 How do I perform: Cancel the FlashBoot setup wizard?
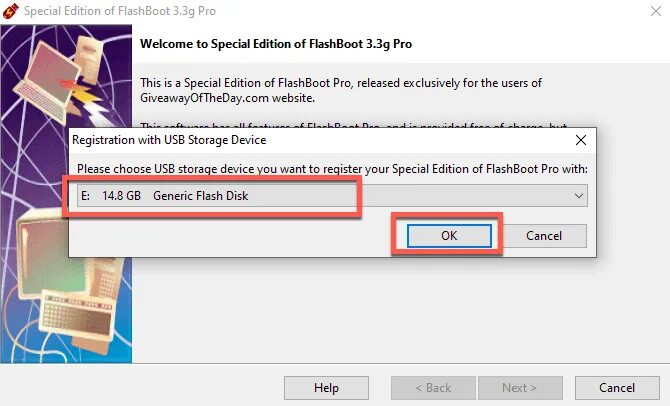click(616, 387)
